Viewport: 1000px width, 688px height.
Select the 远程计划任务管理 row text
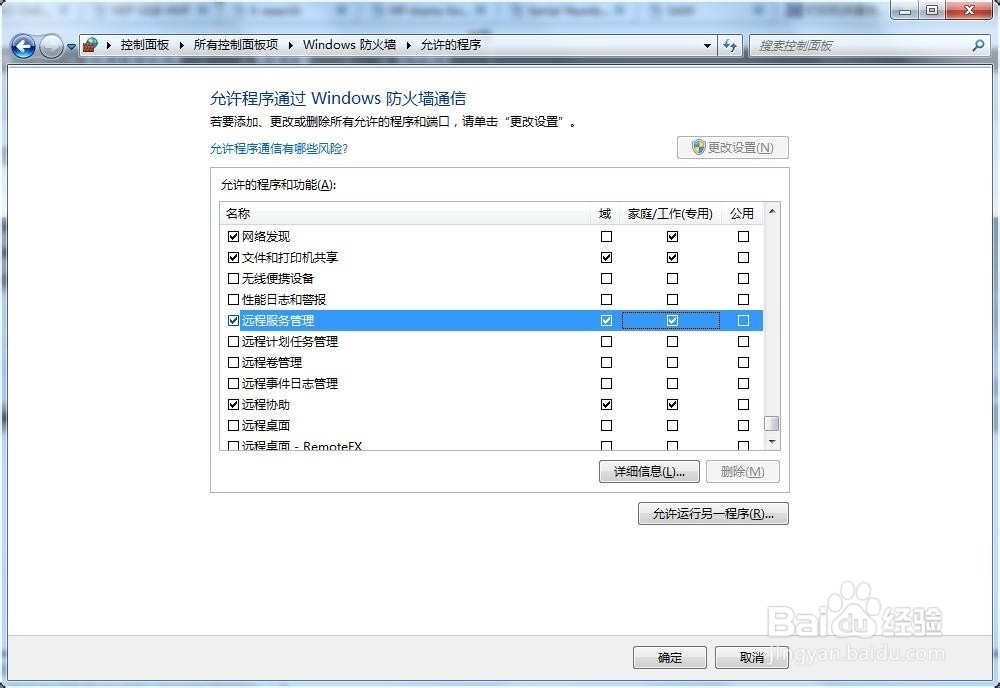point(290,342)
